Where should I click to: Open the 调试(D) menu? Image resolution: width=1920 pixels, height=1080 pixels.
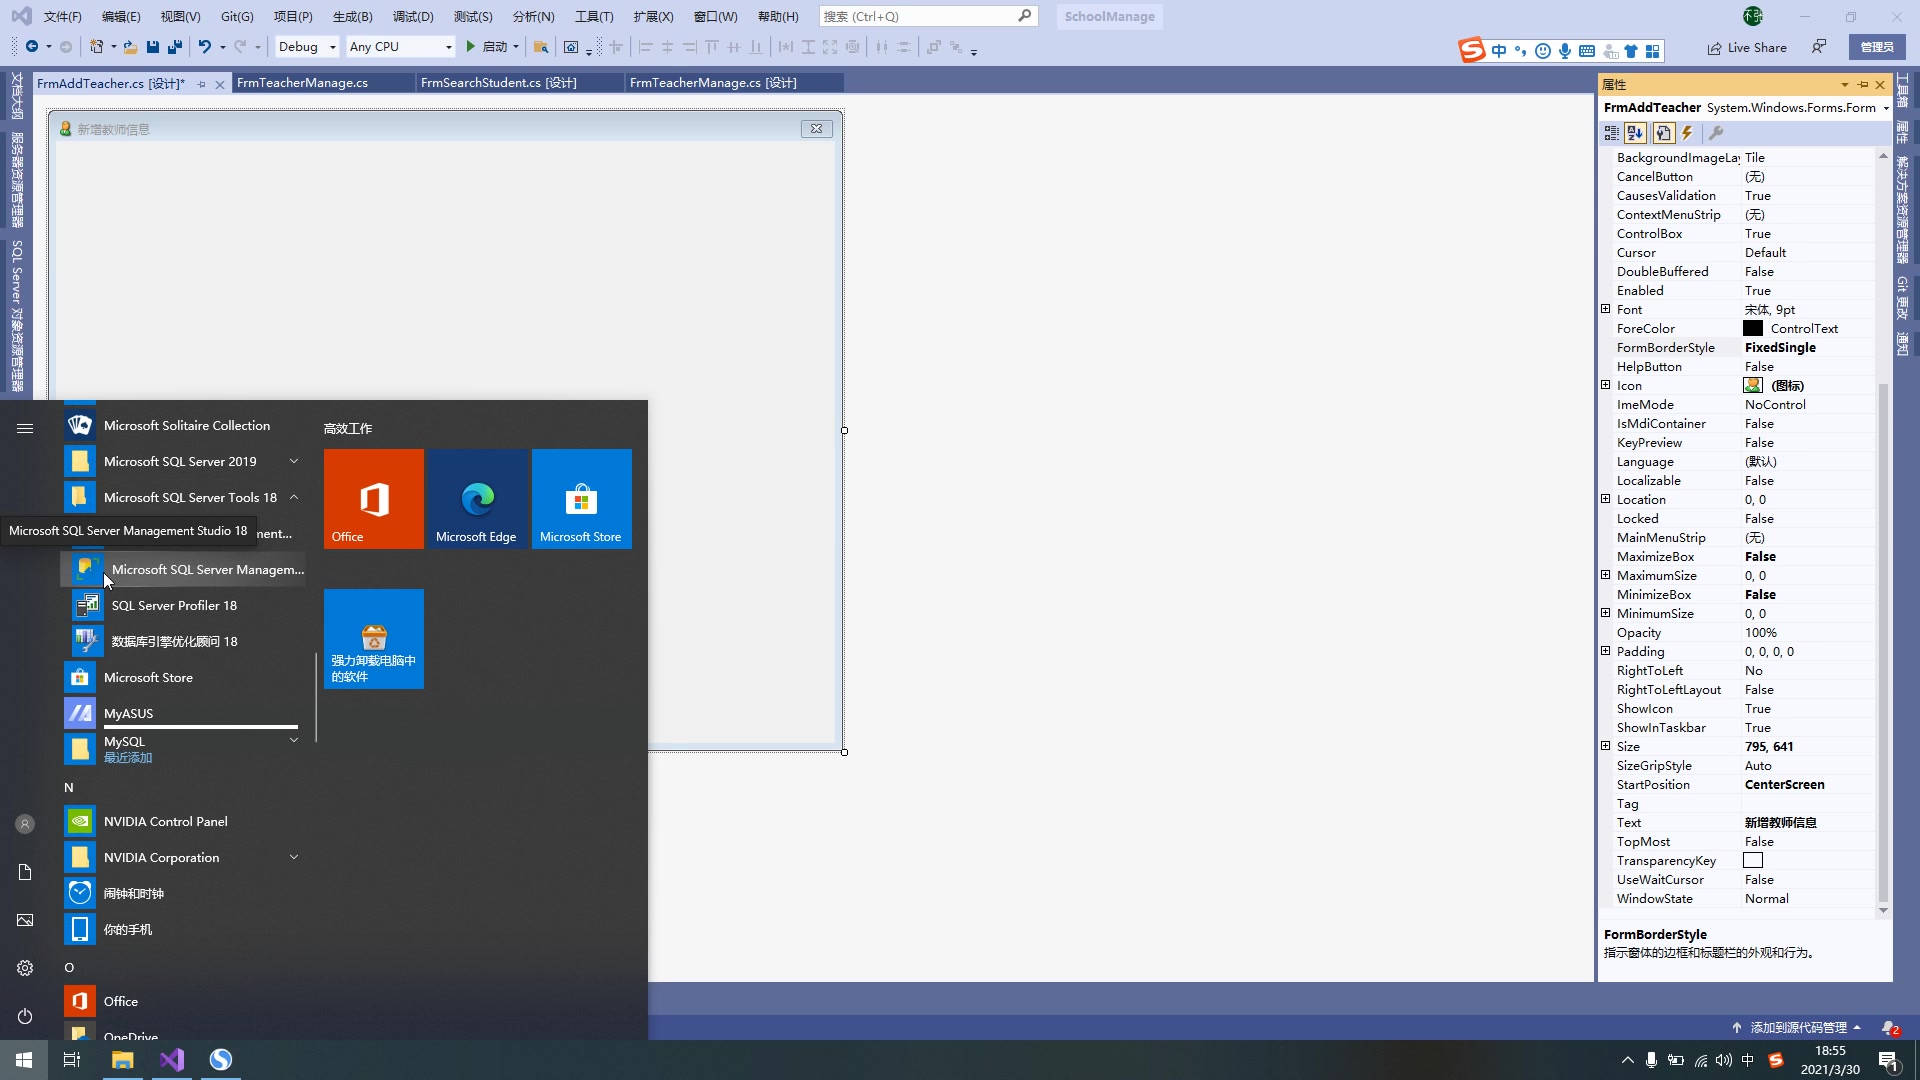pos(413,16)
